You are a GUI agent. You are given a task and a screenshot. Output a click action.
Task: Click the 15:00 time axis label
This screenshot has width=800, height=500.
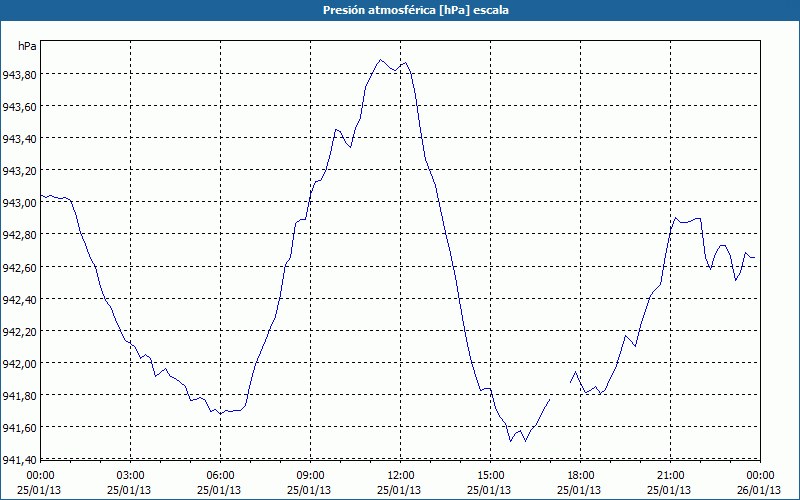(490, 476)
